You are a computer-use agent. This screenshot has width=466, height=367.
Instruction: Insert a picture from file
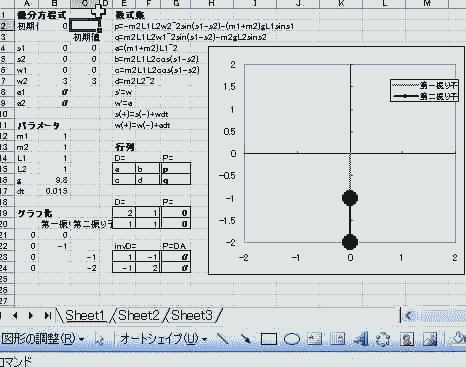pos(430,339)
